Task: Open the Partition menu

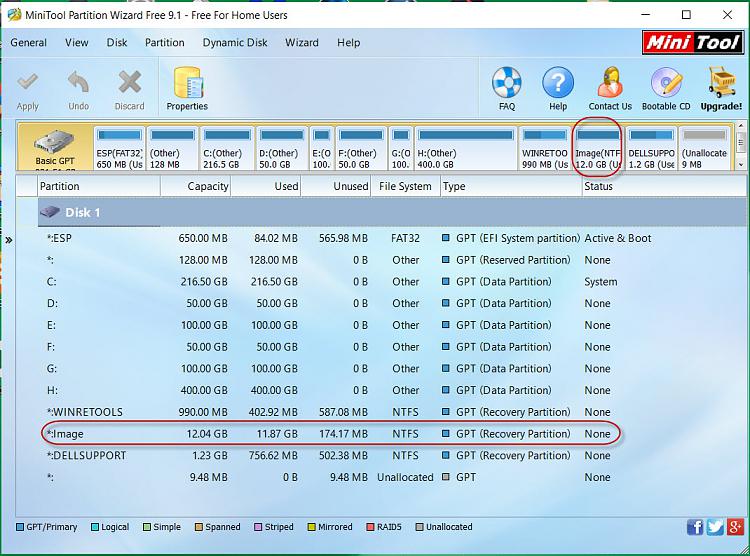Action: (x=165, y=43)
